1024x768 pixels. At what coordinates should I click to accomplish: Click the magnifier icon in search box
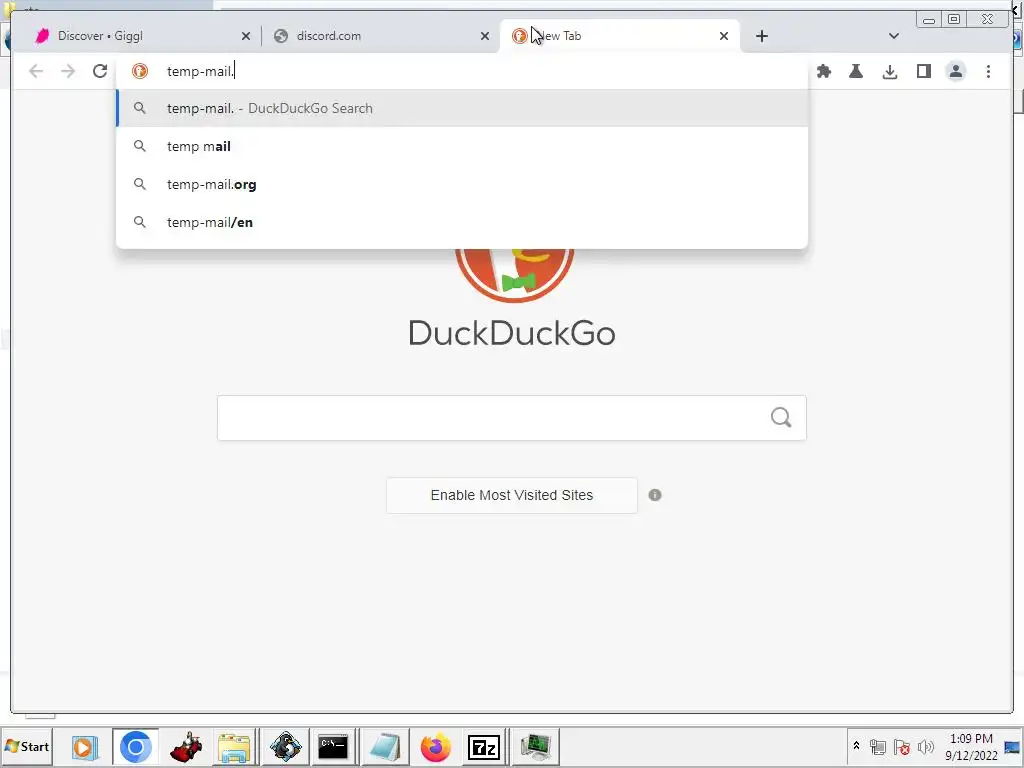click(x=781, y=417)
